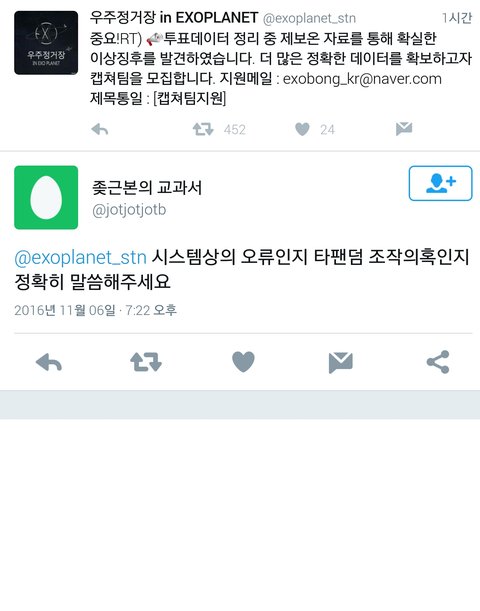Retweet the jotjotjotb tweet
Viewport: 480px width, 611px height.
[x=146, y=362]
